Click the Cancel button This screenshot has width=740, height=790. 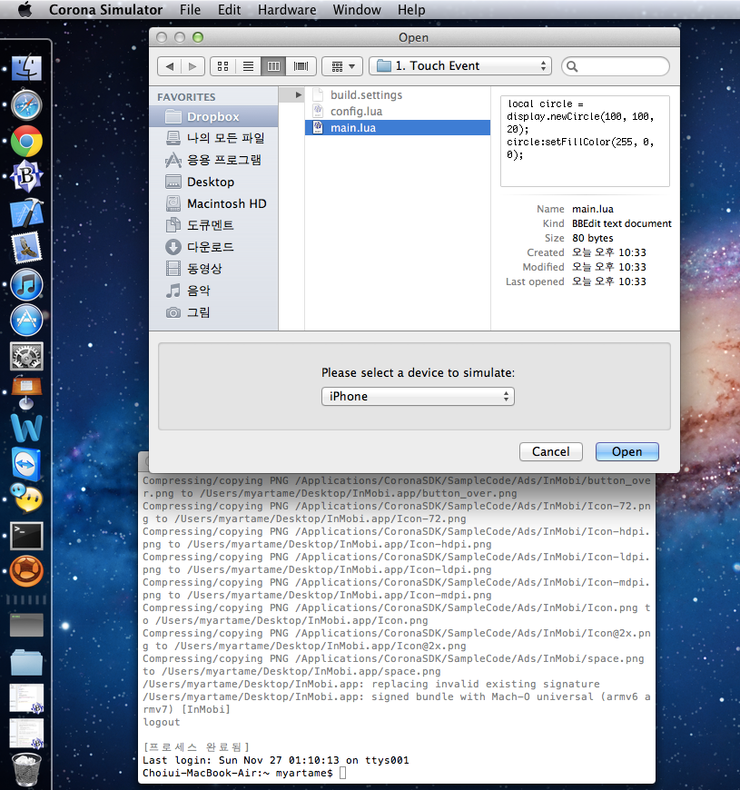click(551, 451)
